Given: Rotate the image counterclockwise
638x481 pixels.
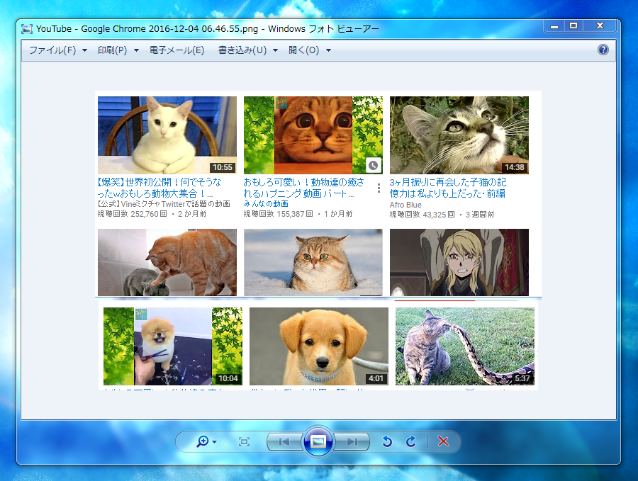Looking at the screenshot, I should click(388, 441).
